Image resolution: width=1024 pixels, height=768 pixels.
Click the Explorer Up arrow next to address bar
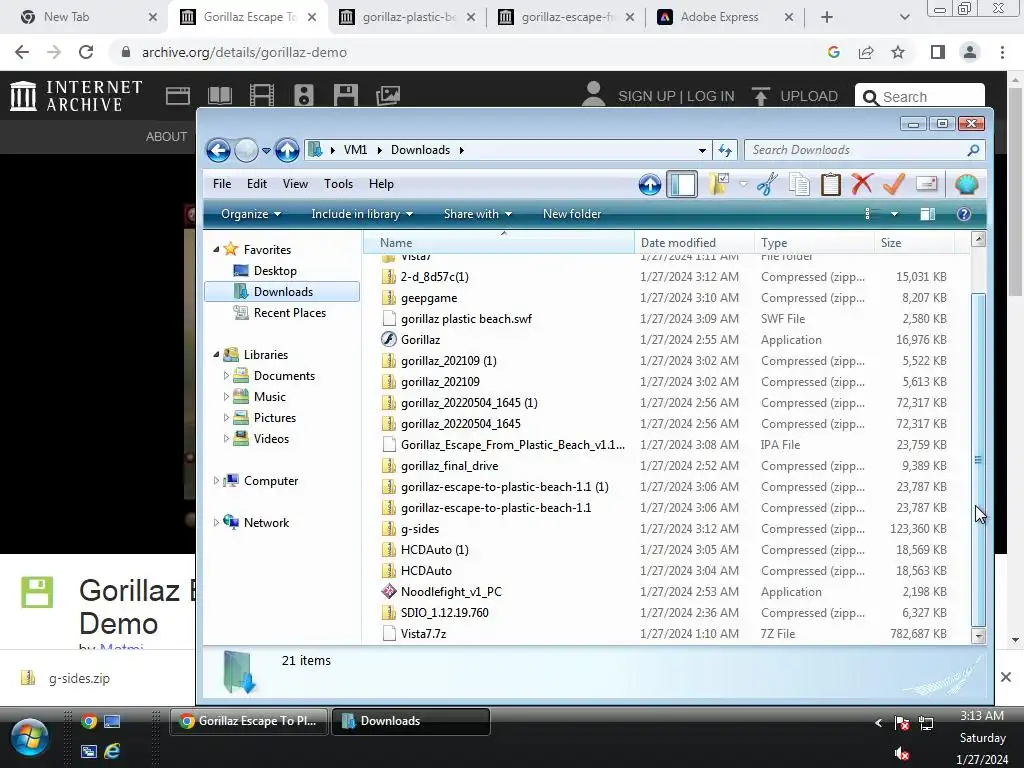click(287, 150)
